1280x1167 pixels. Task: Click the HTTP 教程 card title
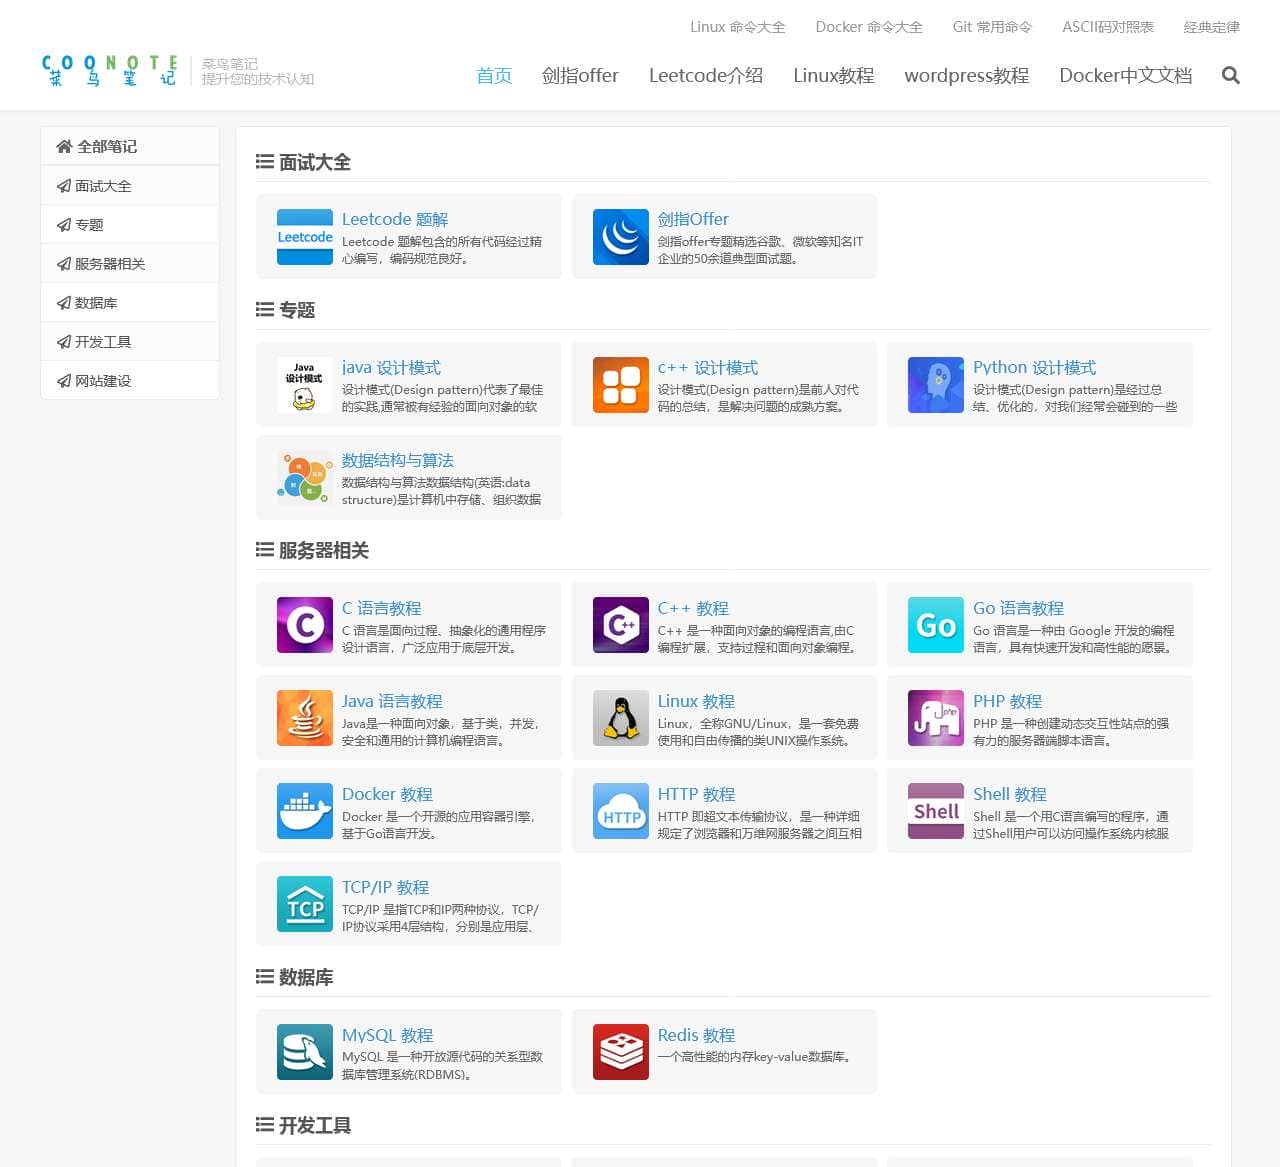tap(696, 794)
